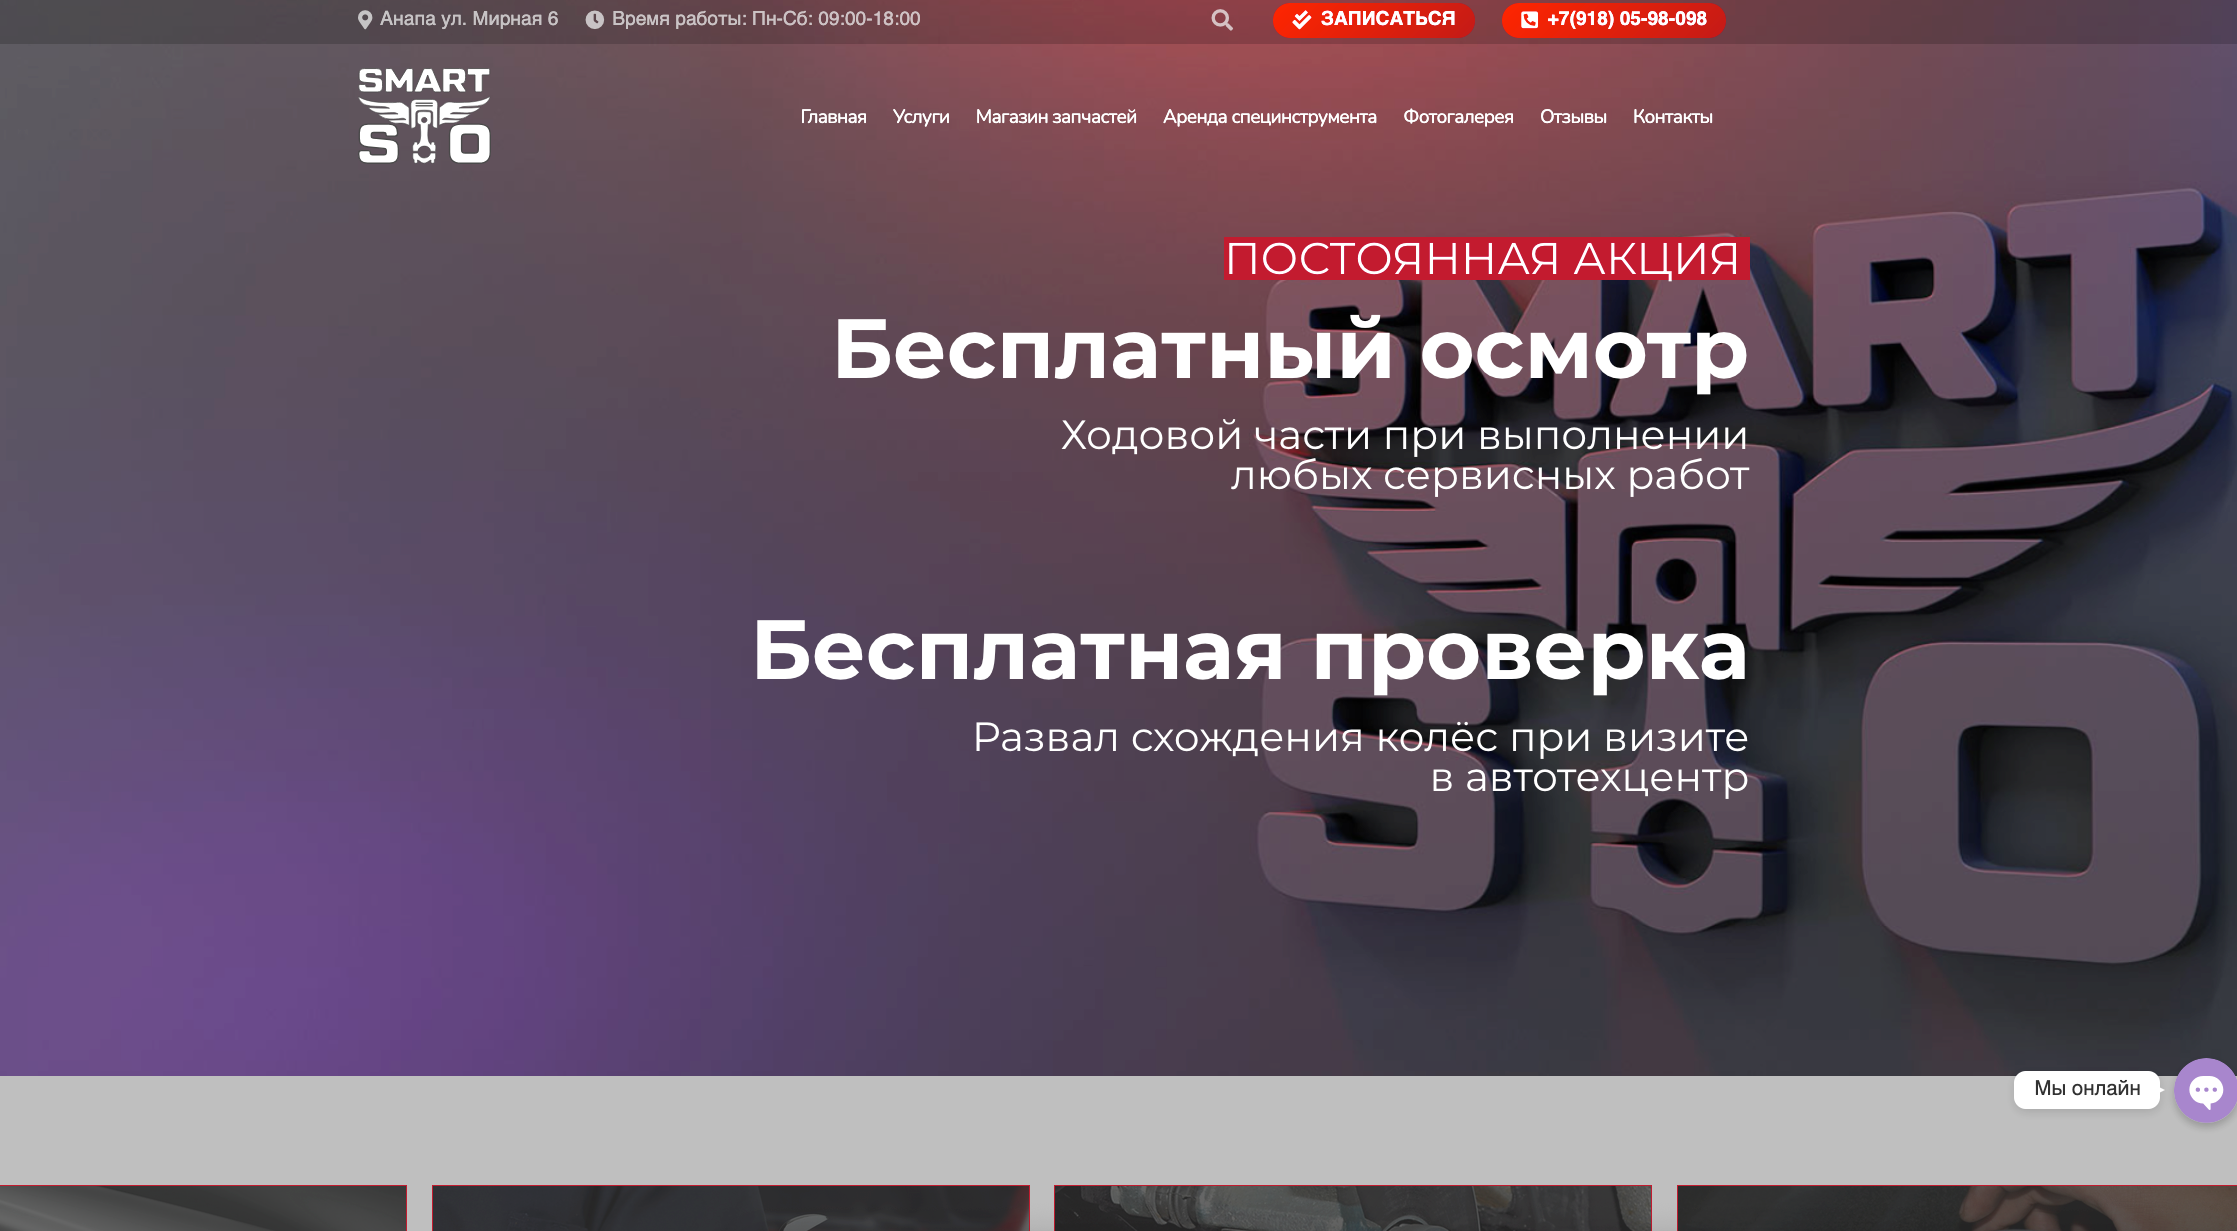Click the Анапа ул. Мирная 6 address

(x=469, y=19)
